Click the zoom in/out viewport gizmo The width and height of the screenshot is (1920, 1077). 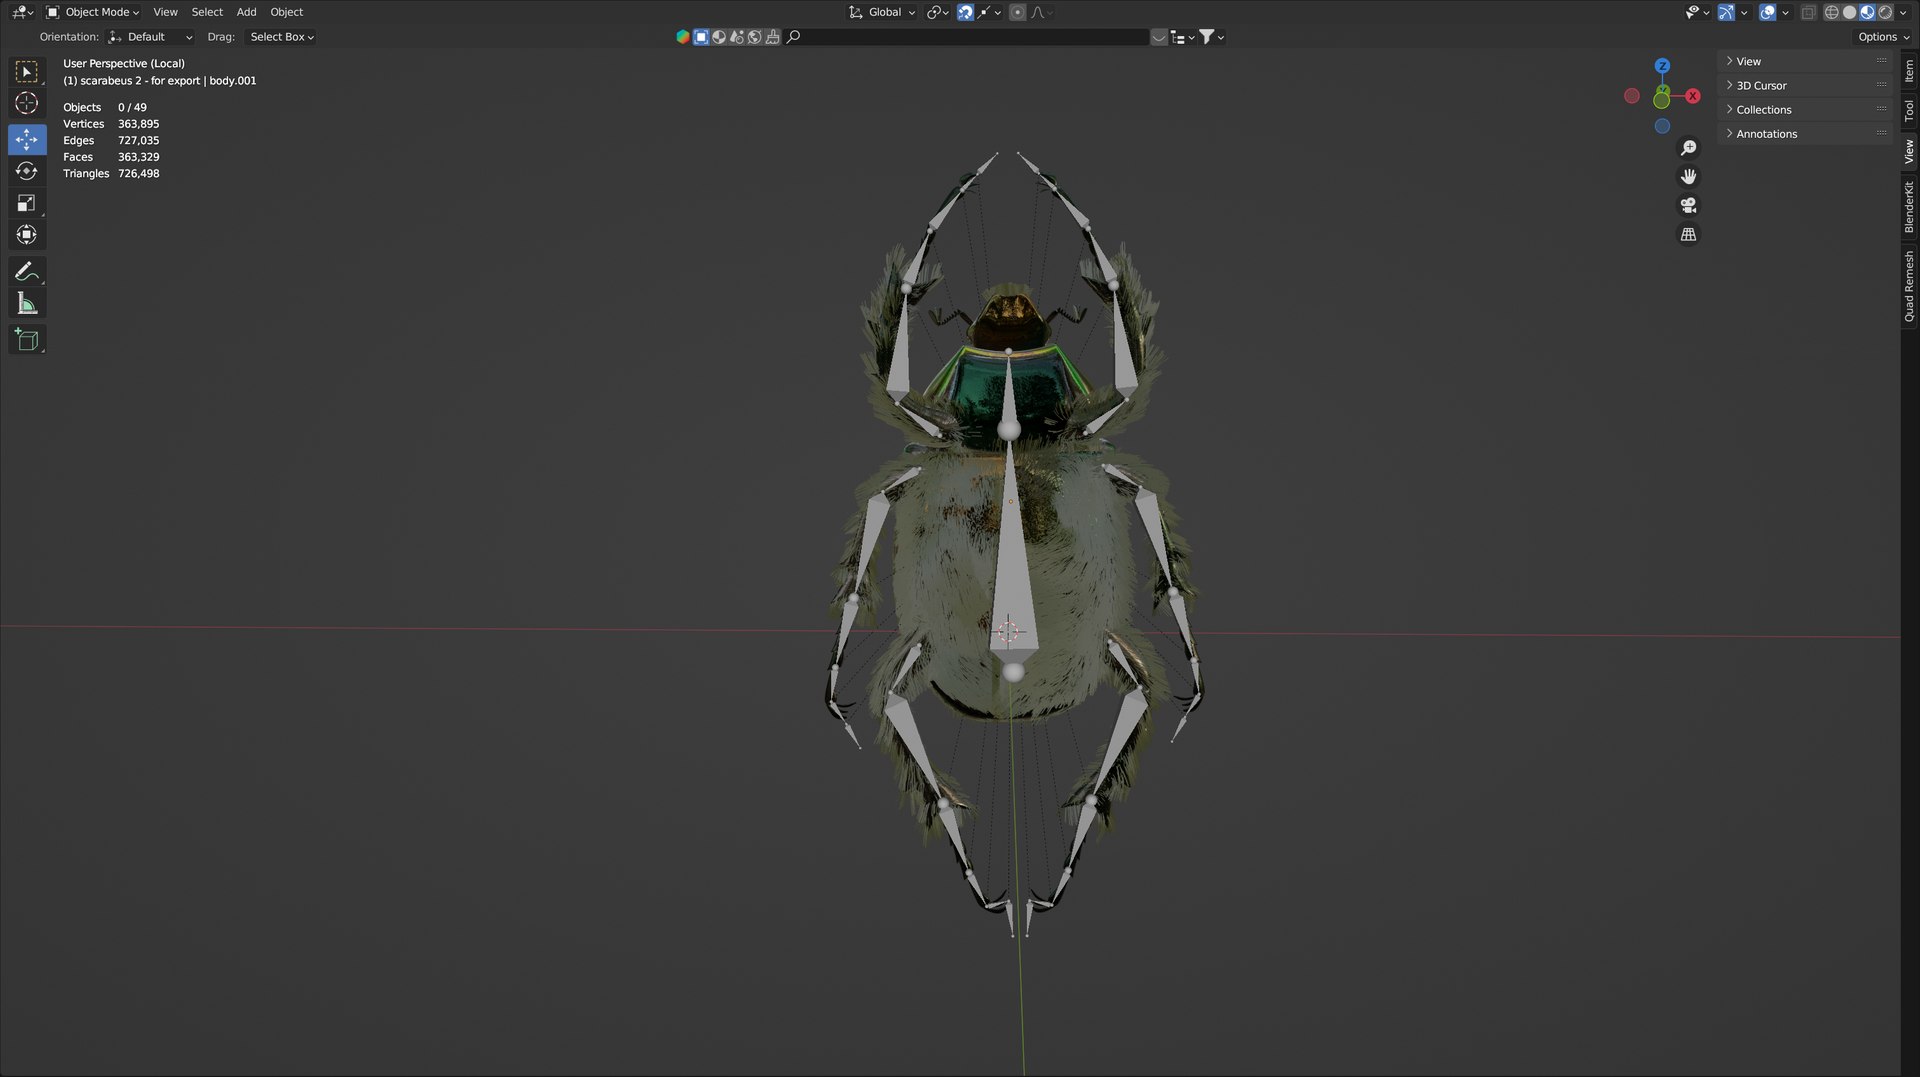click(x=1689, y=148)
